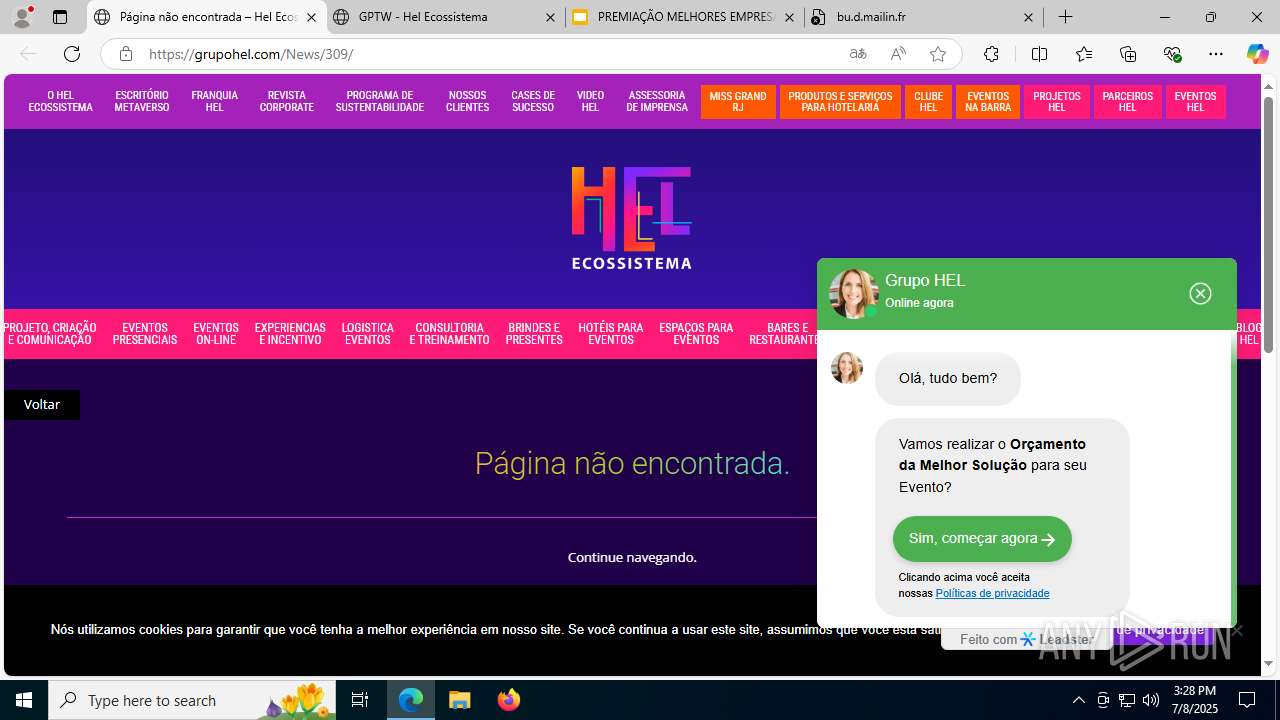
Task: Open the REVISTA CORPORATE menu item
Action: point(287,102)
